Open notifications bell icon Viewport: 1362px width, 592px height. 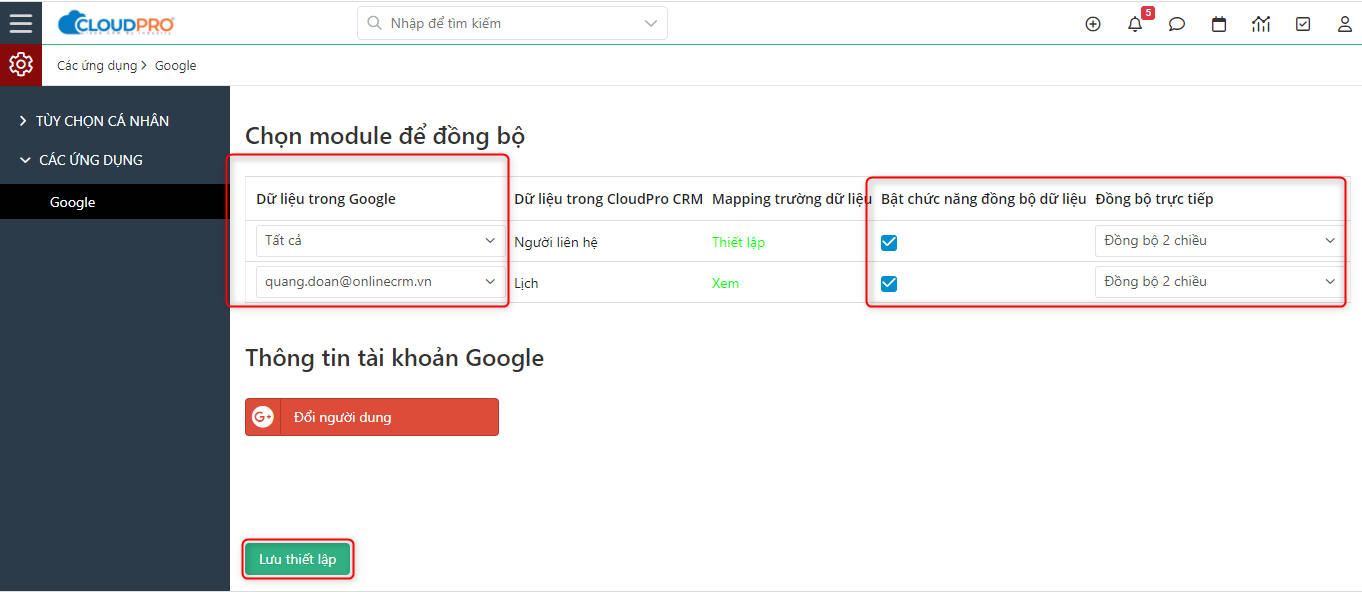coord(1135,24)
